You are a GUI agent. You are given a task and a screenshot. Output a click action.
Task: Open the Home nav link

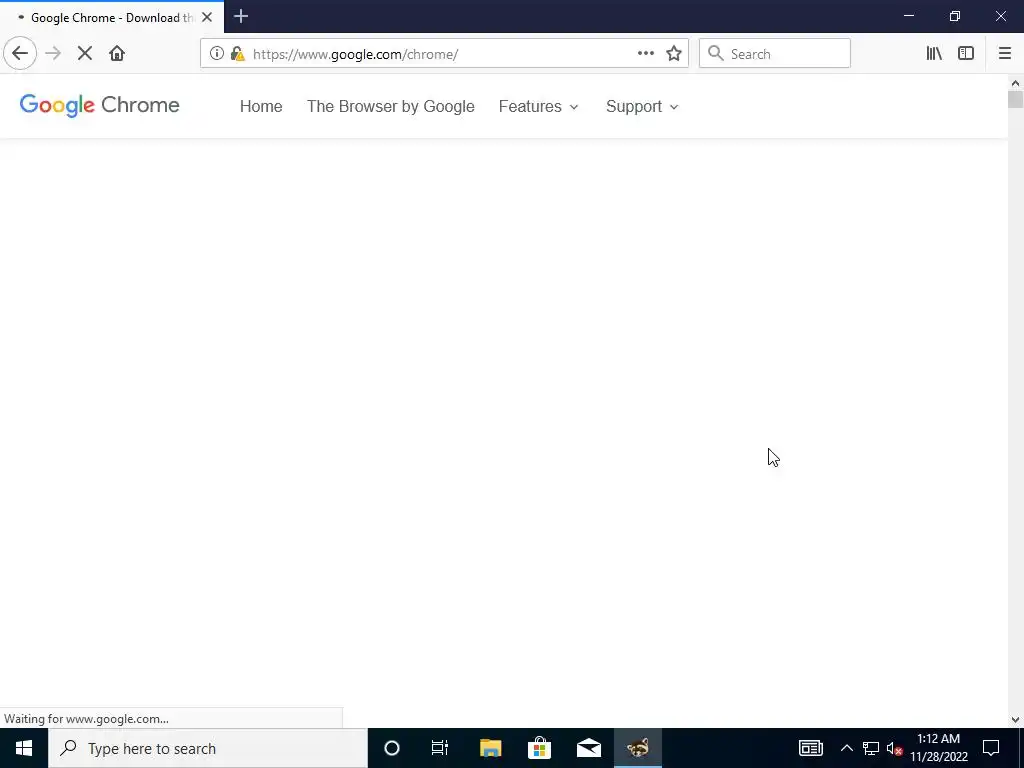261,106
